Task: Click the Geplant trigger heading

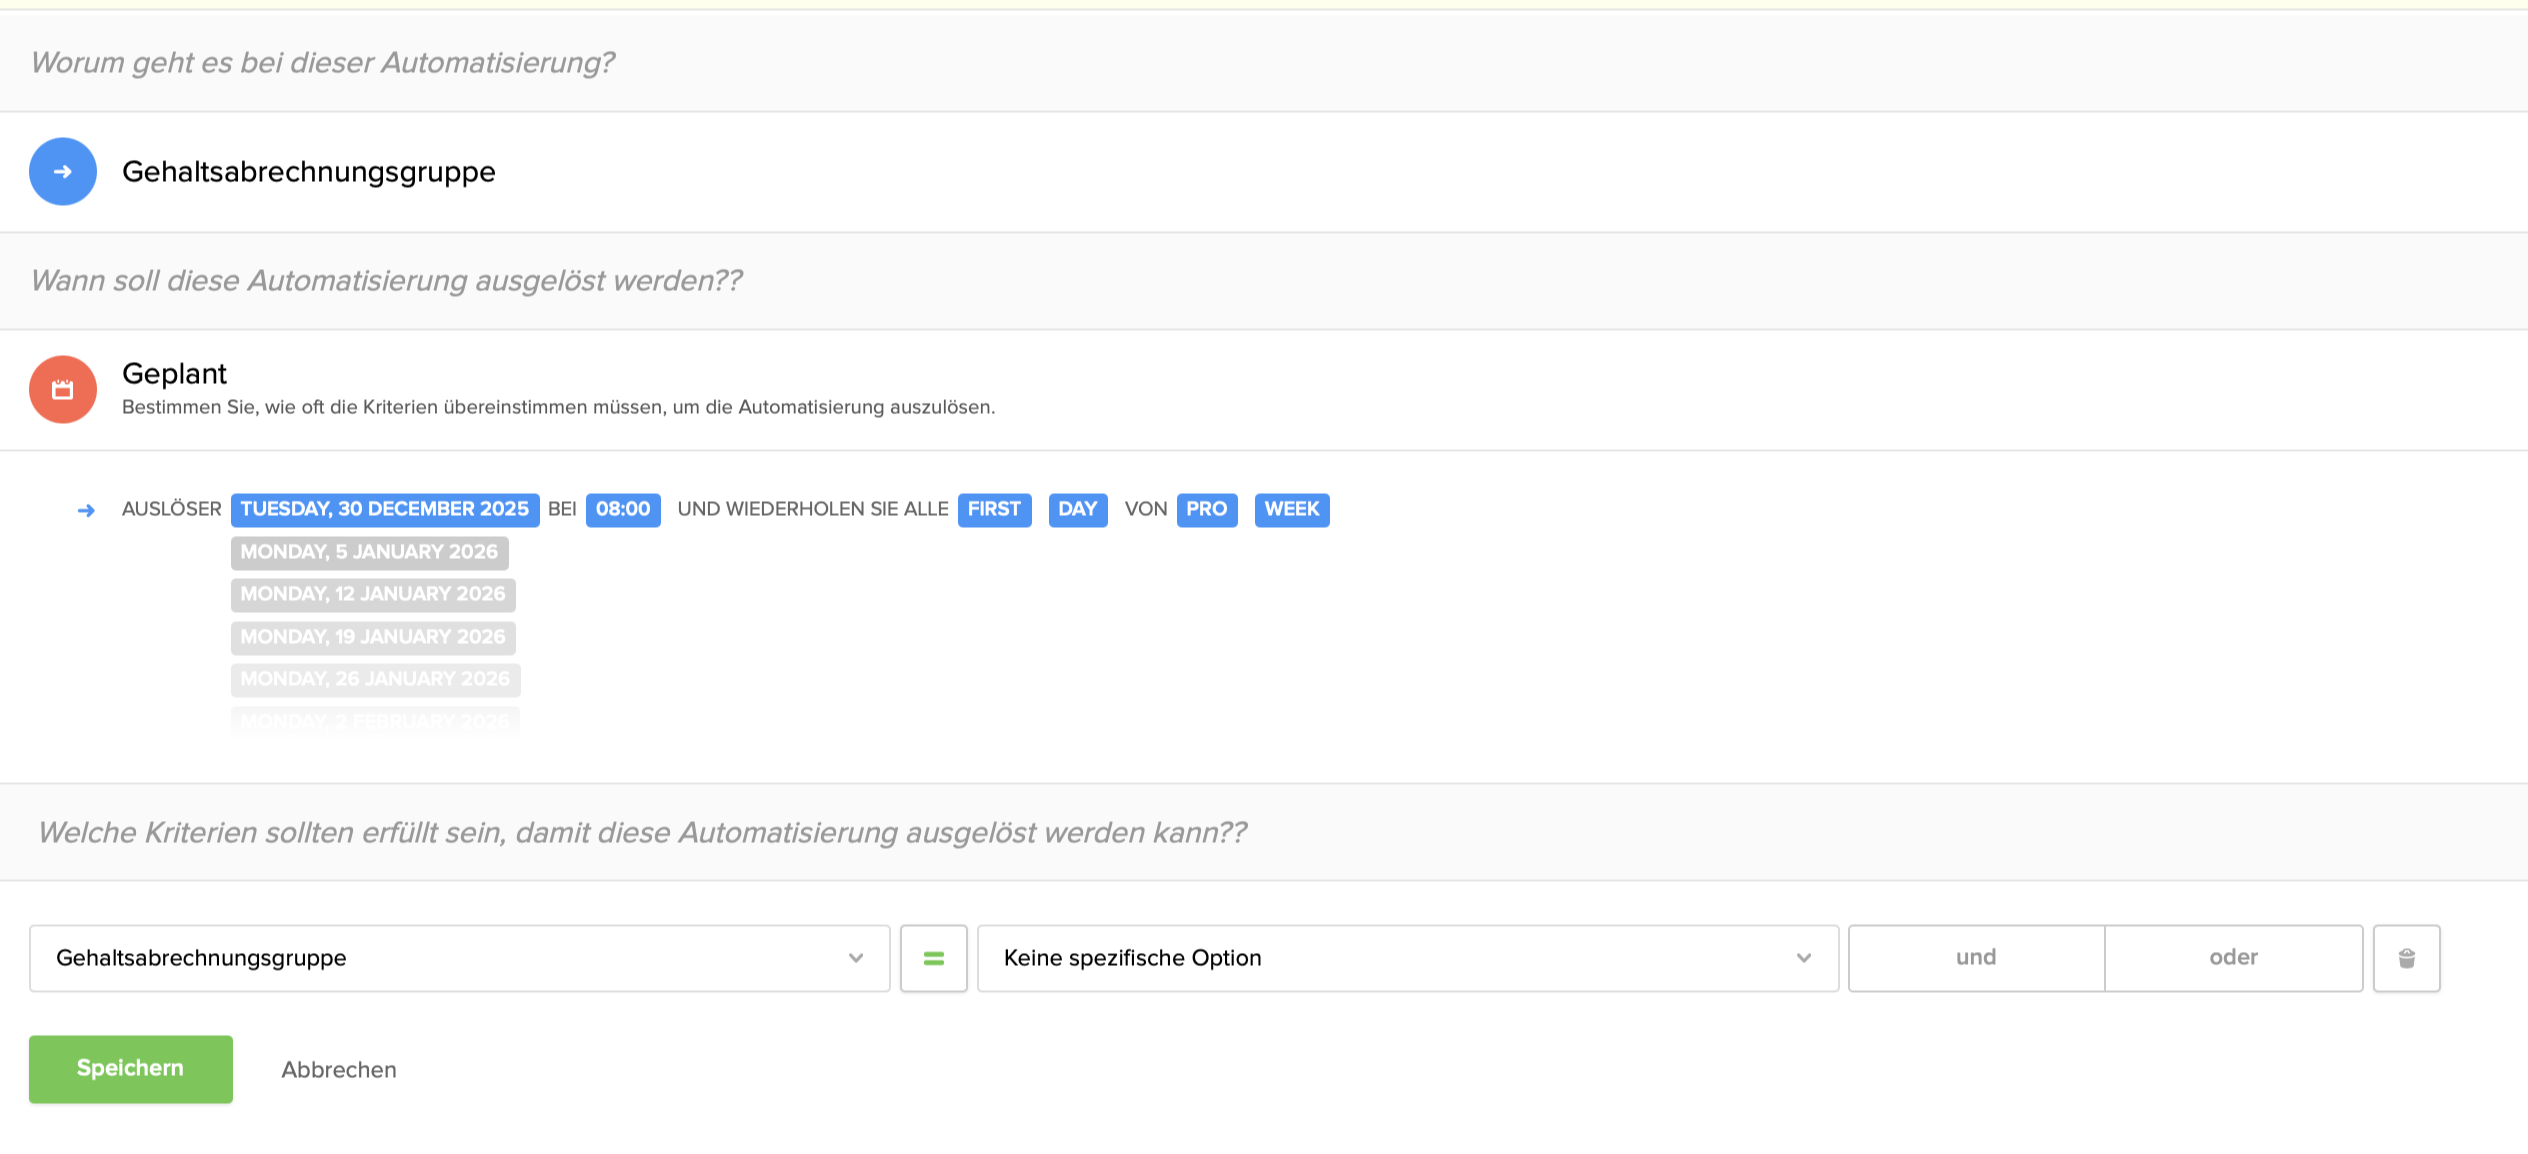Action: pyautogui.click(x=173, y=374)
